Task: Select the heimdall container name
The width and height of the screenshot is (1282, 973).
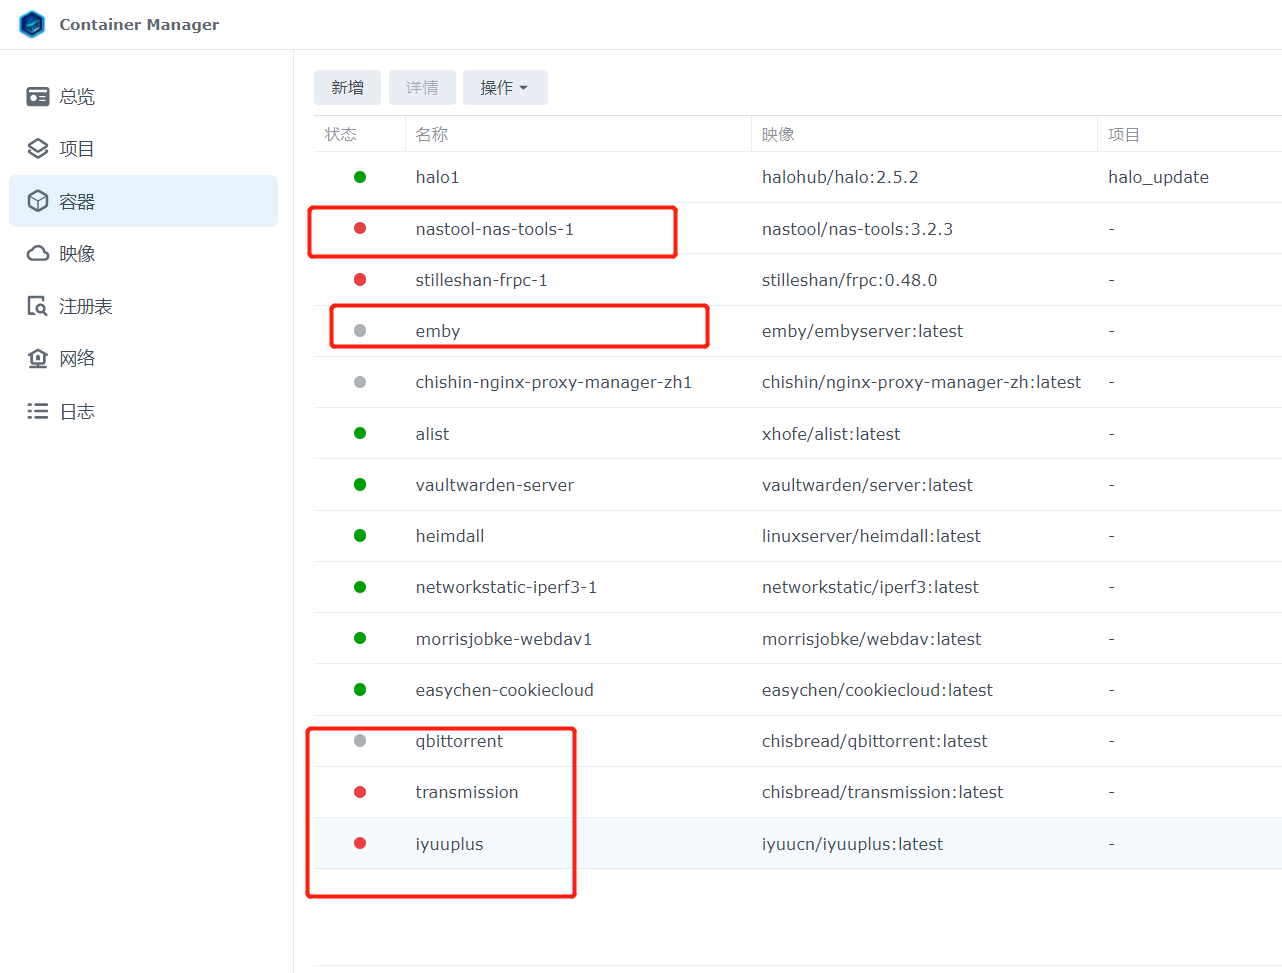Action: (450, 536)
